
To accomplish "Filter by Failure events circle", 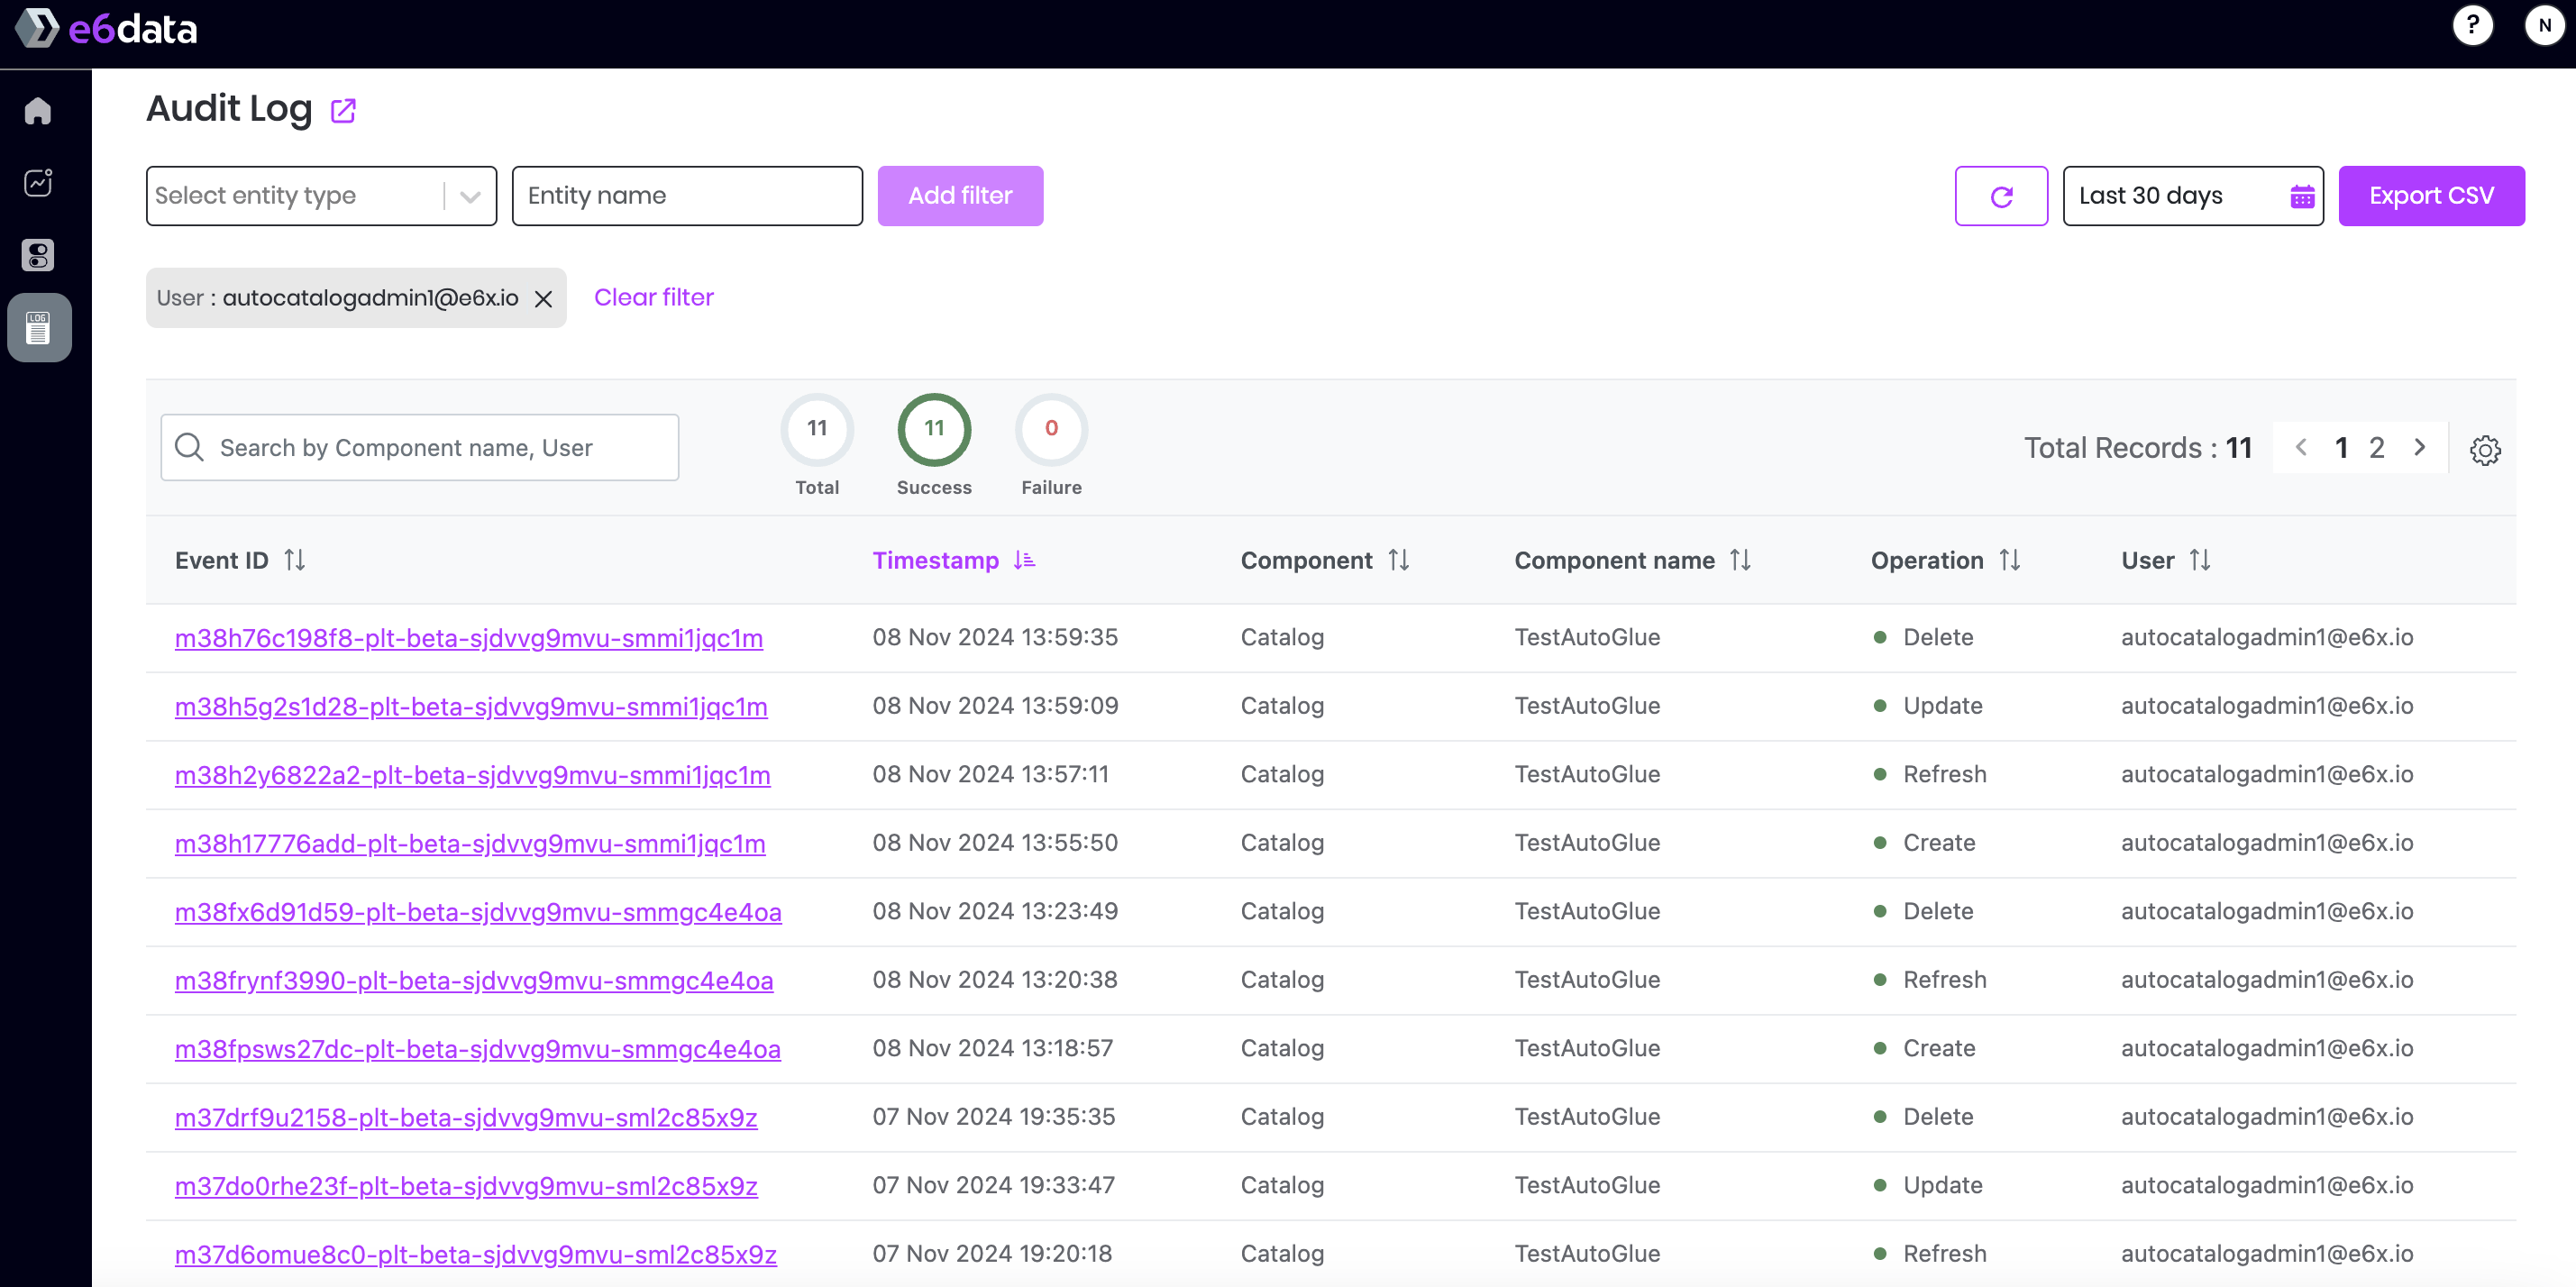I will (1051, 429).
